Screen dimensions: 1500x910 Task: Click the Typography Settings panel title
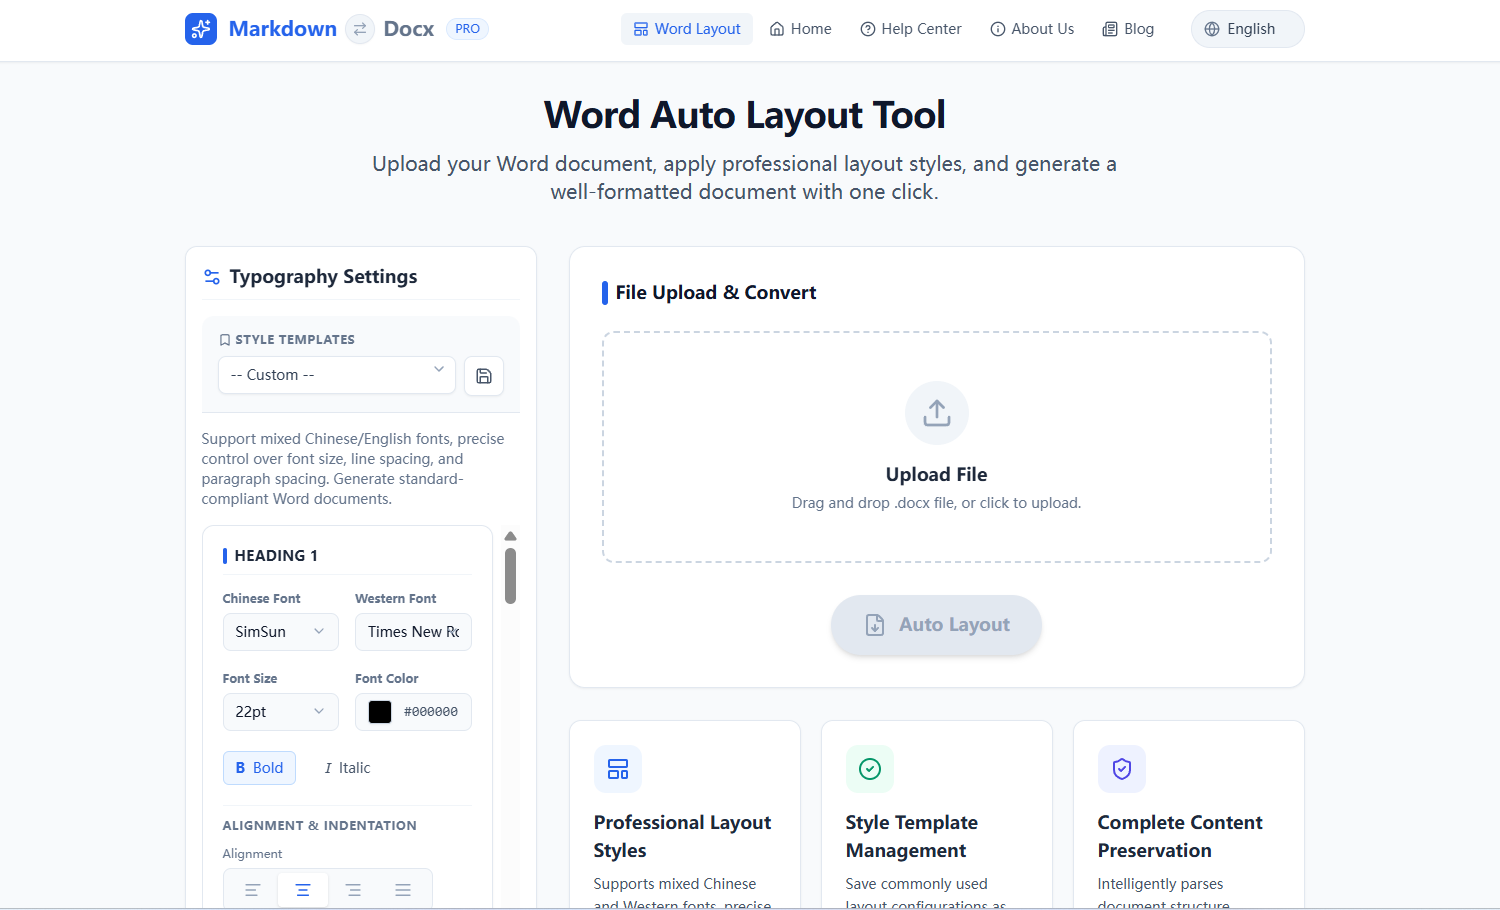(324, 277)
